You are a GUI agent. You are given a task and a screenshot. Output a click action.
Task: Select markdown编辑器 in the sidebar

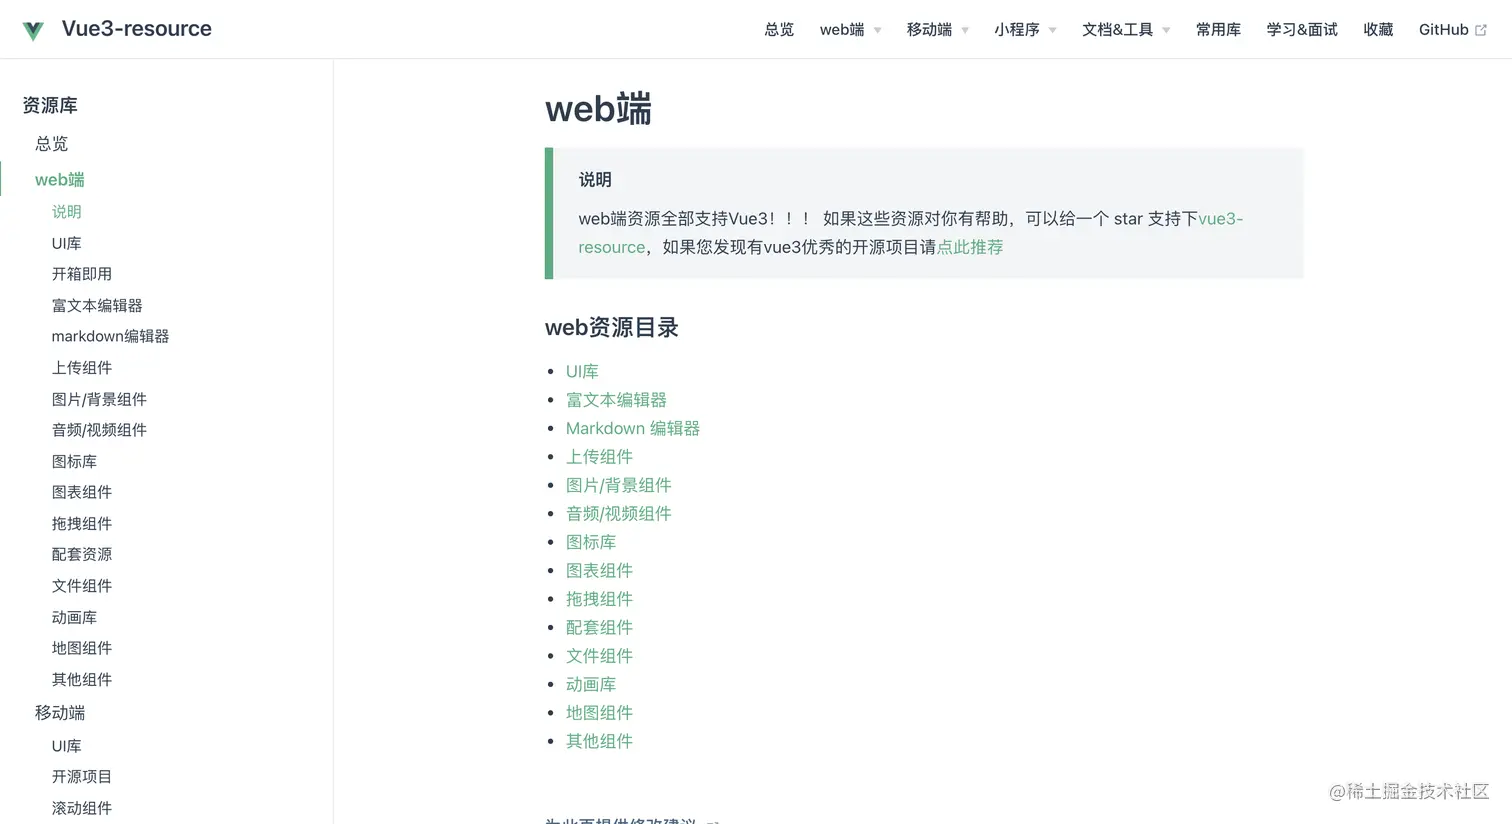click(x=110, y=336)
